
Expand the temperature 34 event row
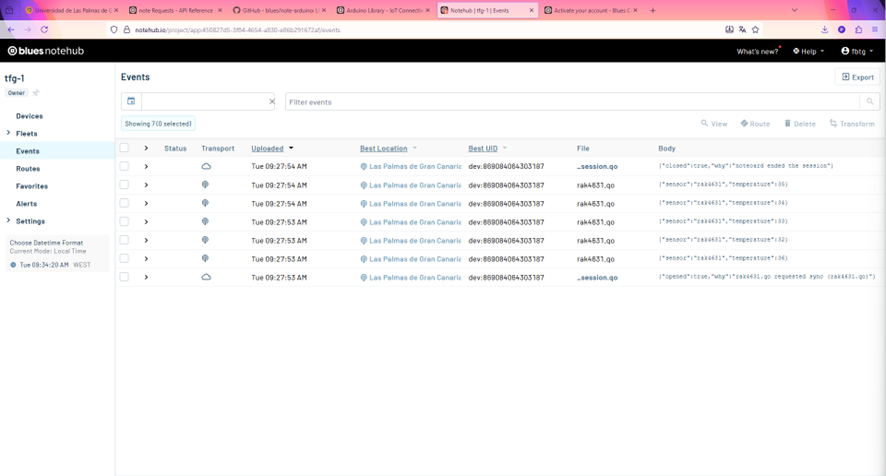point(146,204)
